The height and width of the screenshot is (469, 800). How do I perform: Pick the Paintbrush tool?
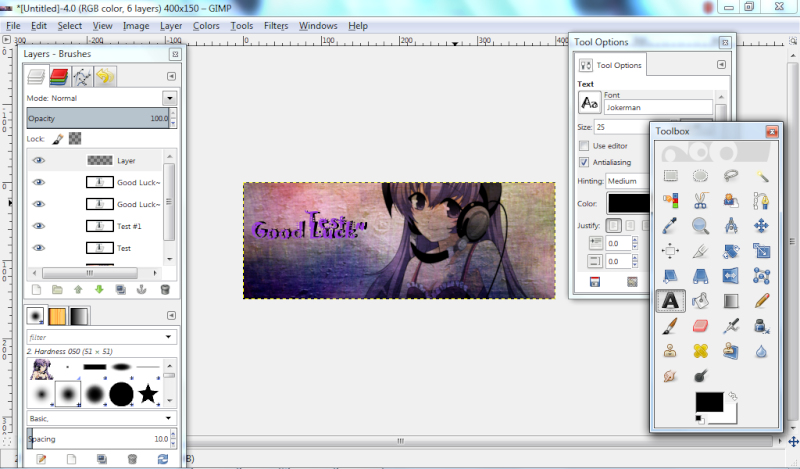[670, 326]
